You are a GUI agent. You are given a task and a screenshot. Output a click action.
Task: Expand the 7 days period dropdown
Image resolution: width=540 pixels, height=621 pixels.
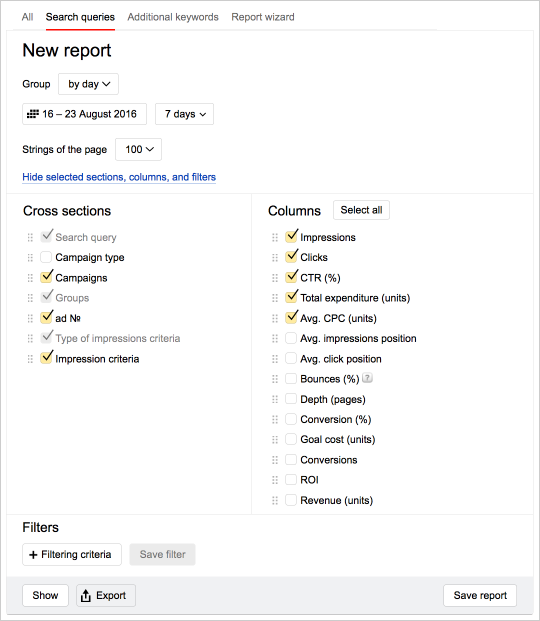184,114
